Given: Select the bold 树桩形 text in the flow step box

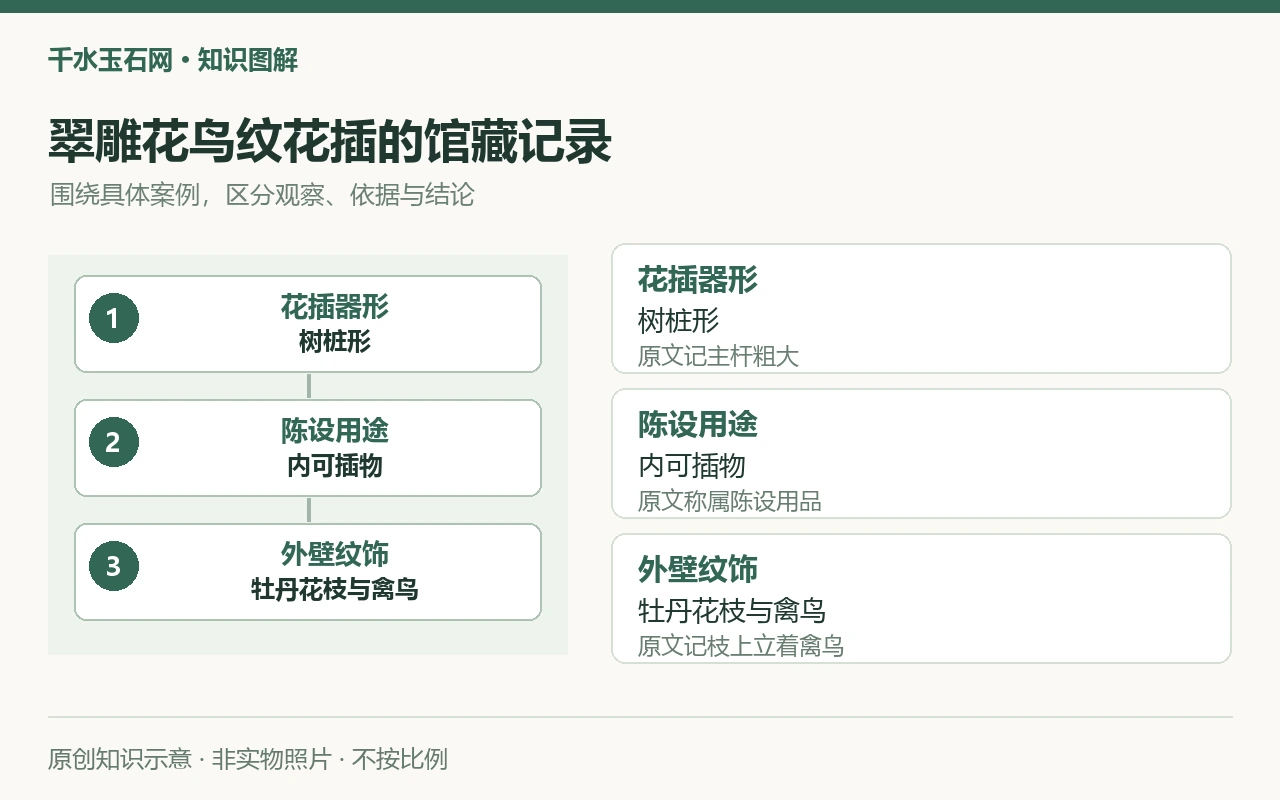Looking at the screenshot, I should tap(334, 342).
